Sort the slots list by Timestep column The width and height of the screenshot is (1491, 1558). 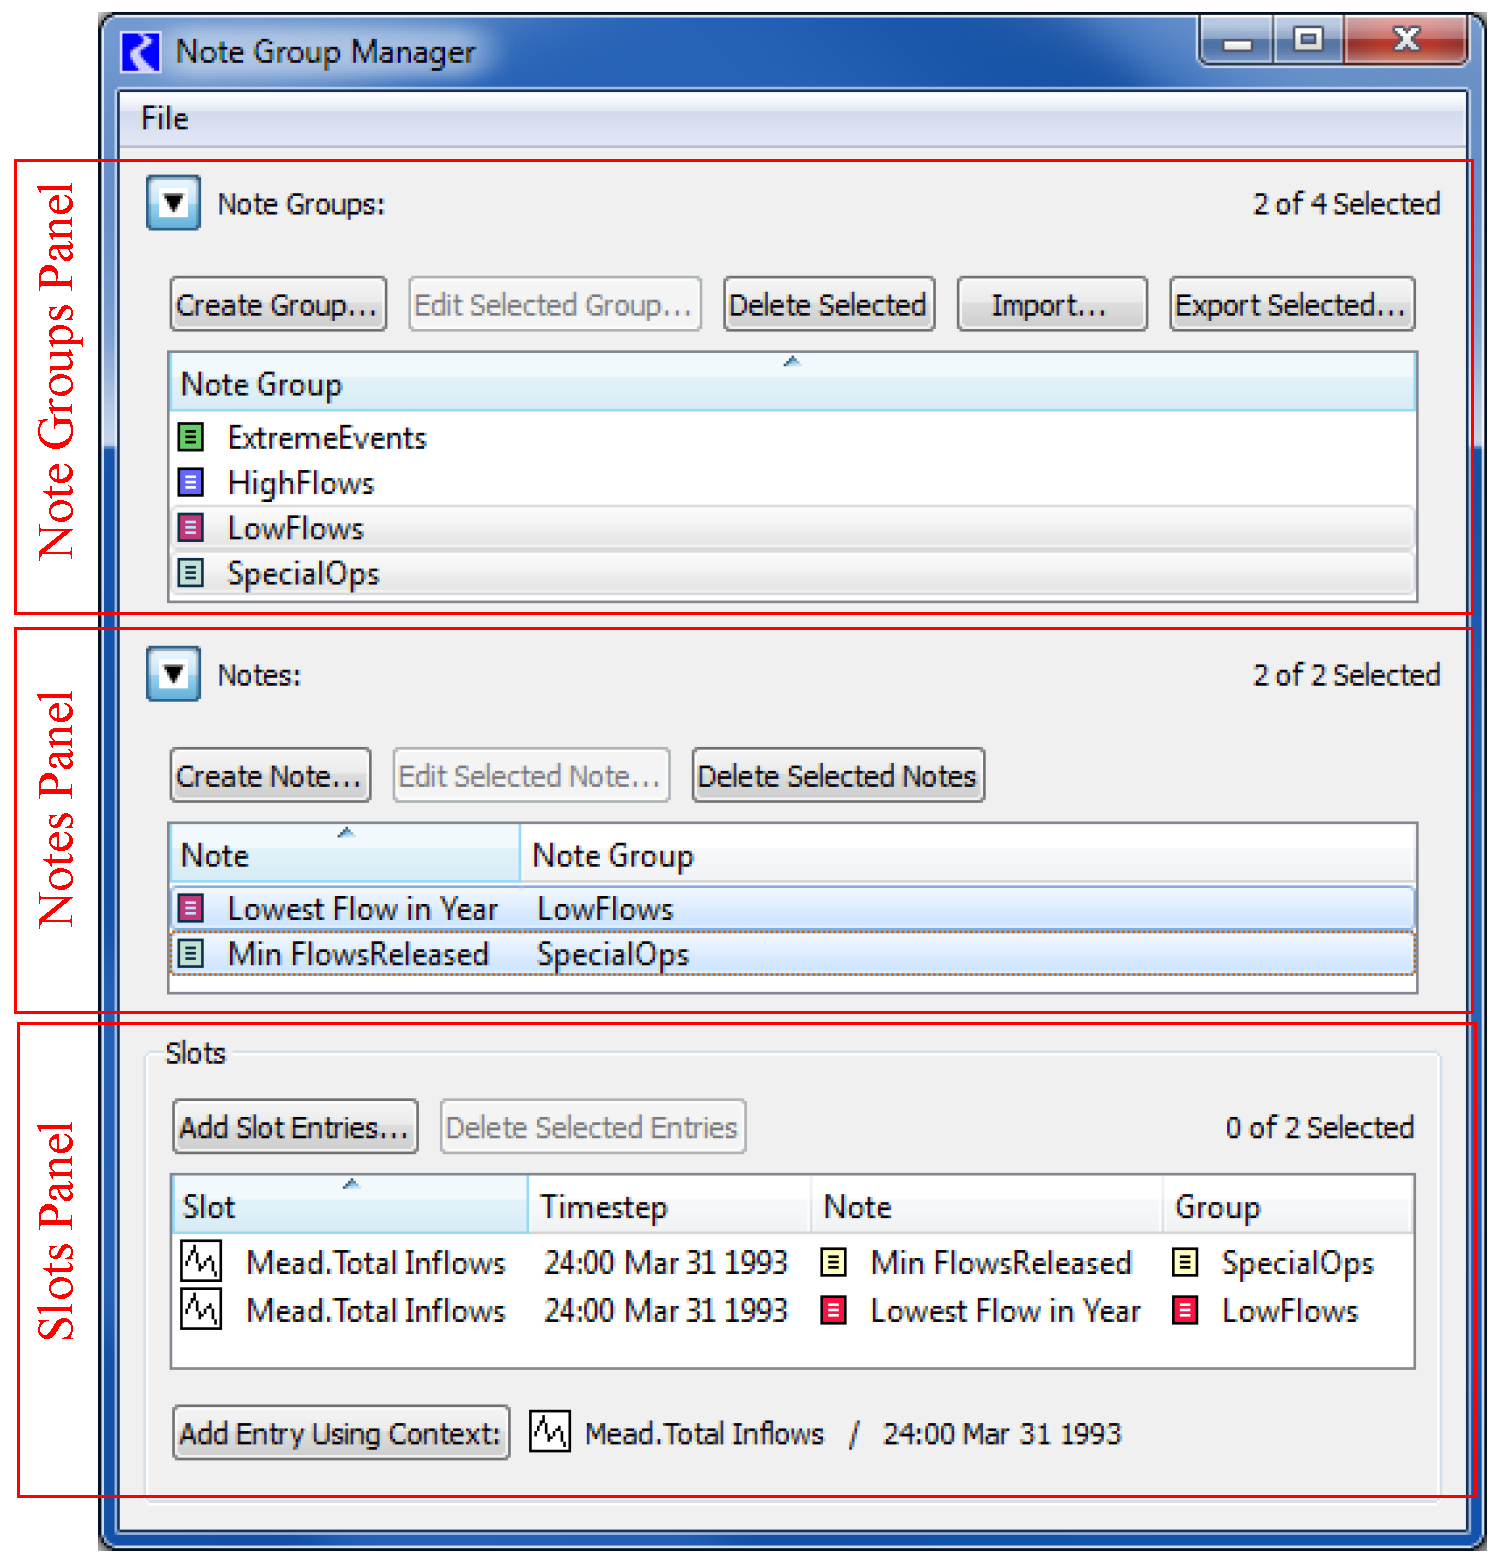(x=668, y=1206)
